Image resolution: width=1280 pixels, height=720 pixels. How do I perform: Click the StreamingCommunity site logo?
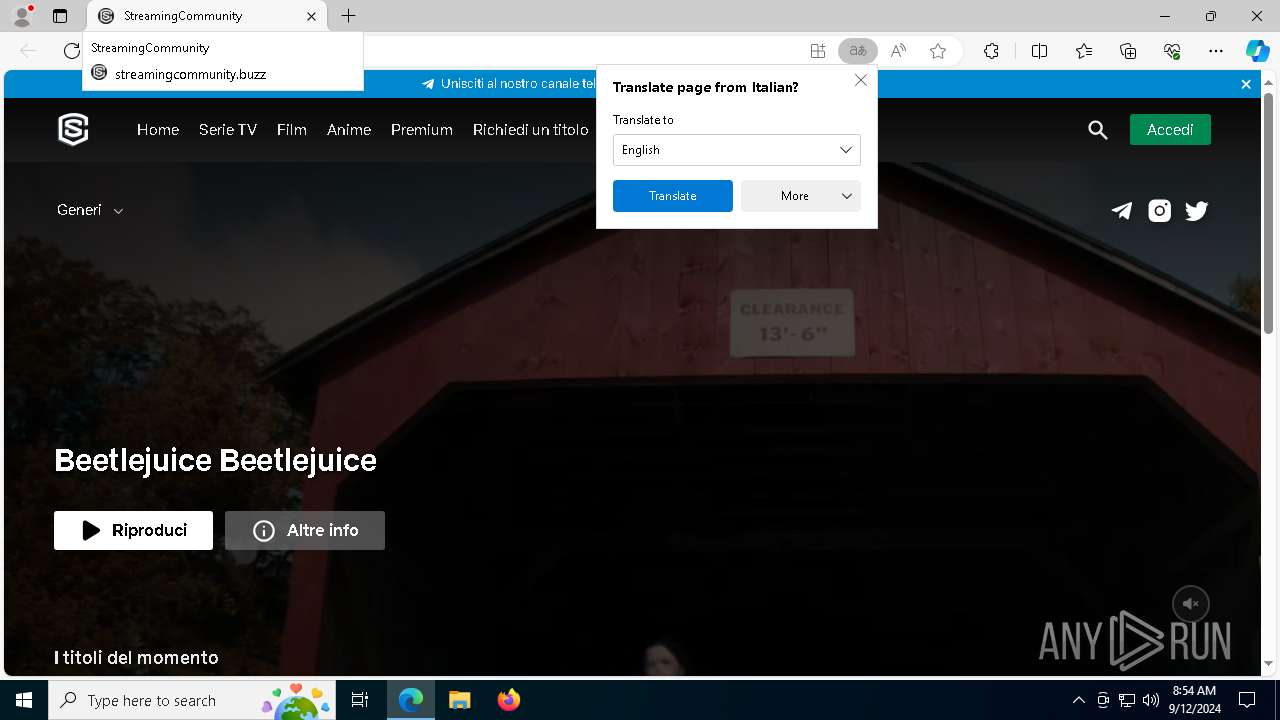tap(73, 129)
